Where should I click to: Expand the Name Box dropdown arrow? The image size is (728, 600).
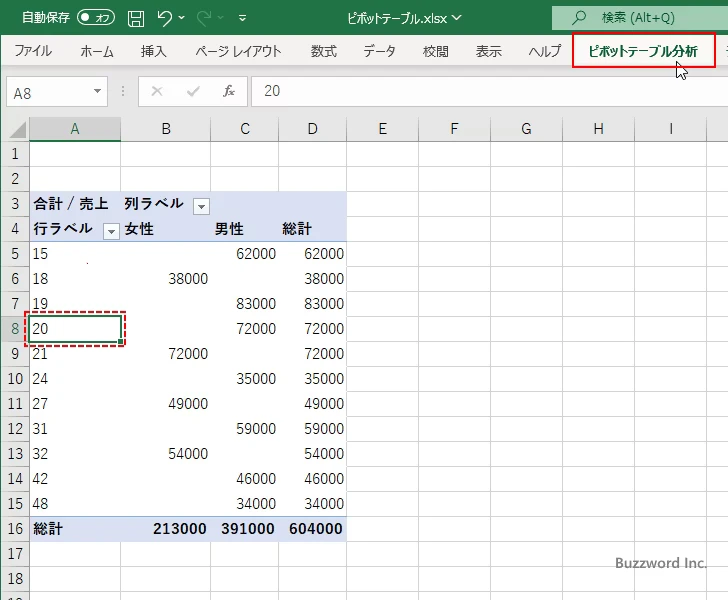(98, 91)
